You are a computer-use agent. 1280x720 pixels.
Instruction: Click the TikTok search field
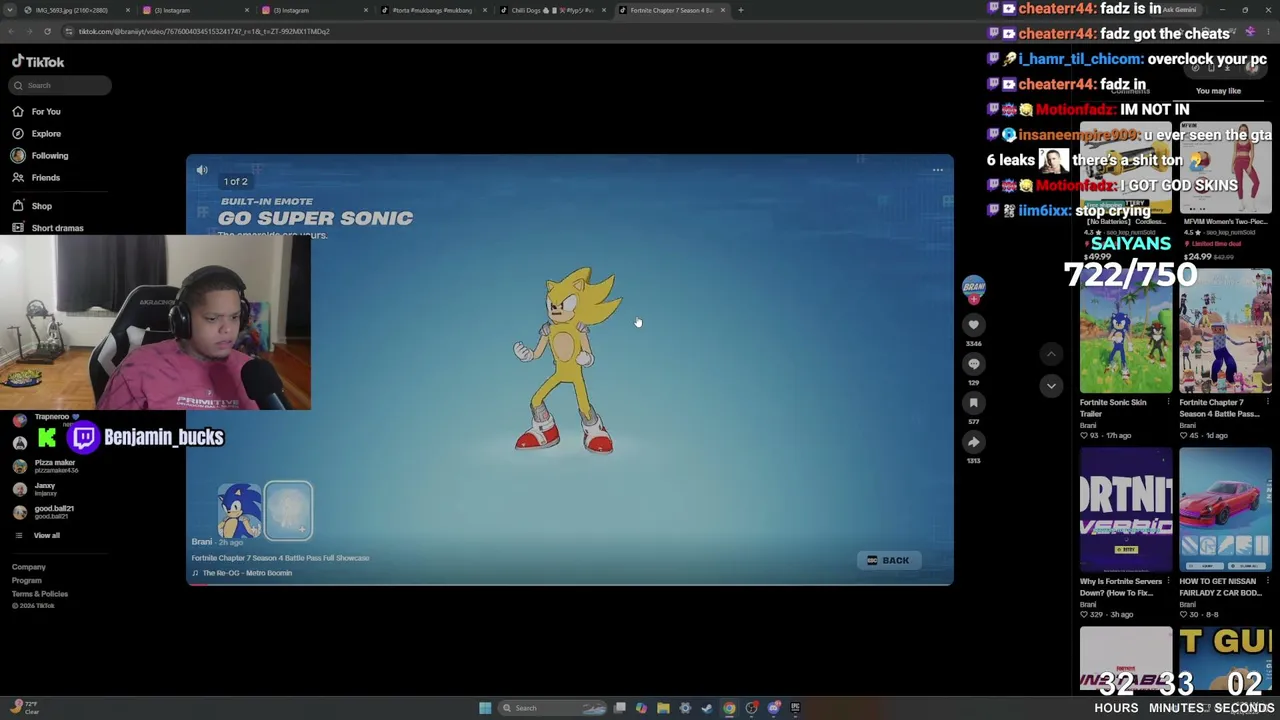pos(61,85)
